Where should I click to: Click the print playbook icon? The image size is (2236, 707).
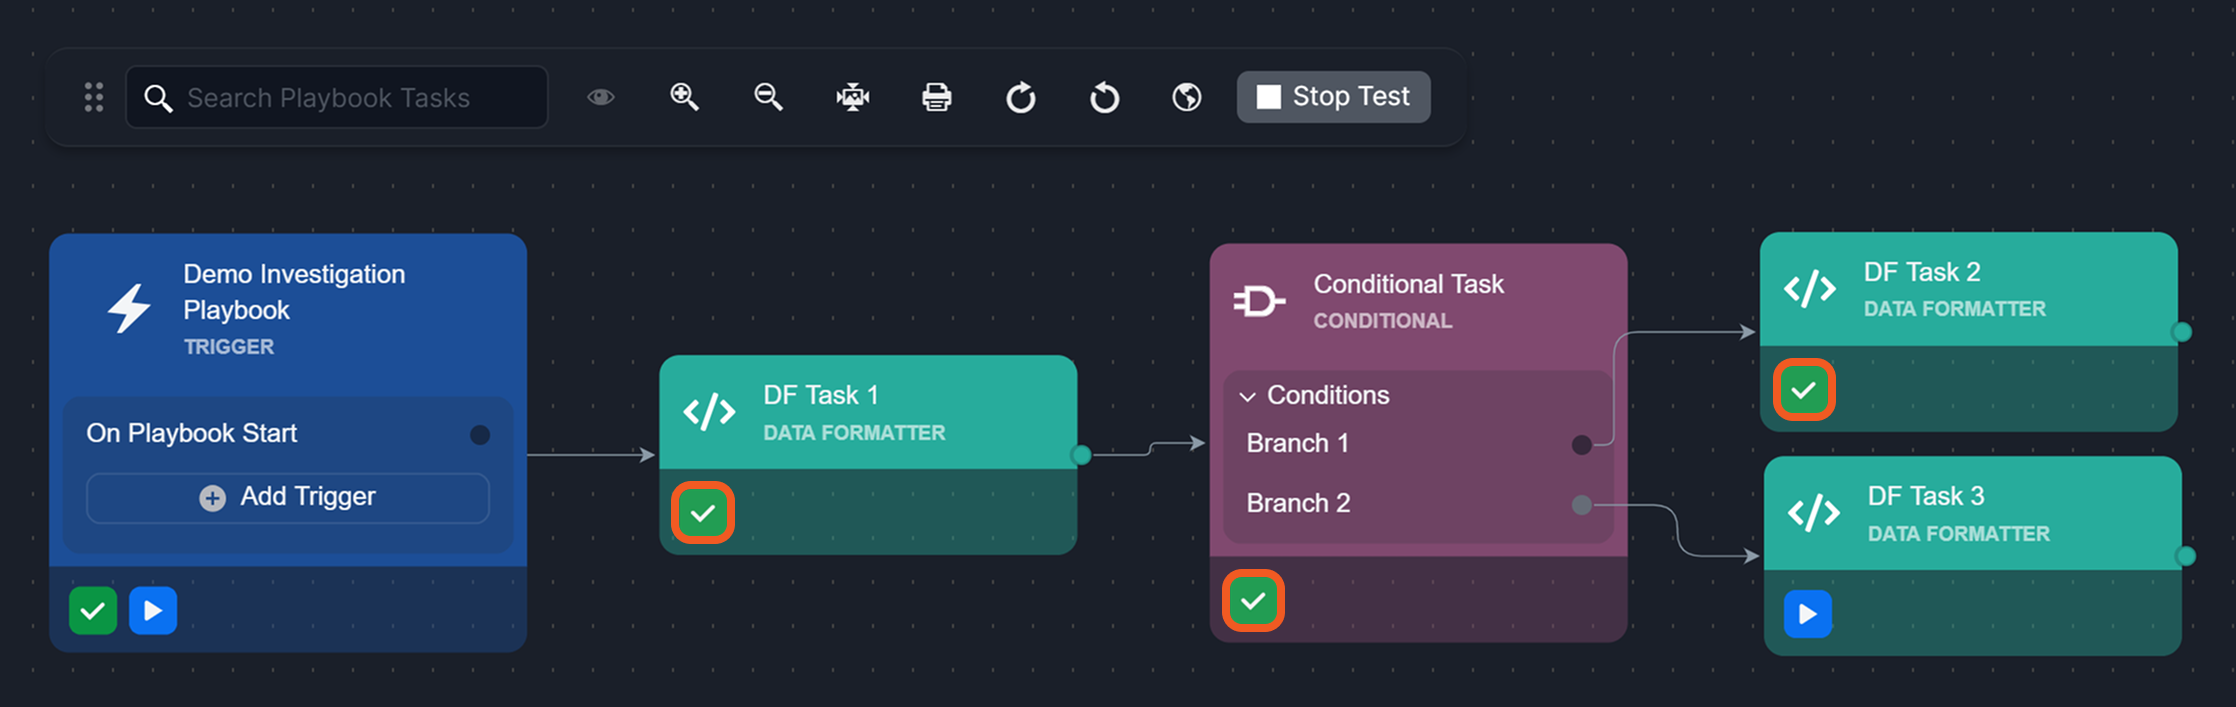(936, 97)
